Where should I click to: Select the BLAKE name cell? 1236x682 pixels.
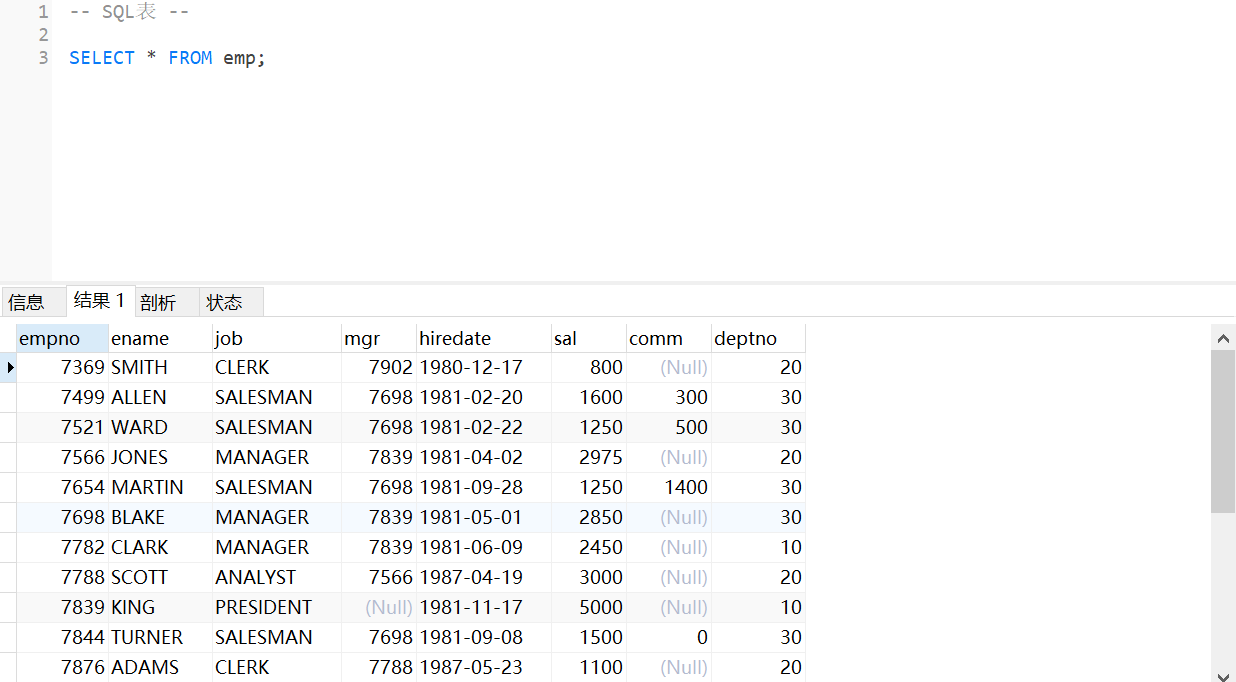click(x=160, y=517)
